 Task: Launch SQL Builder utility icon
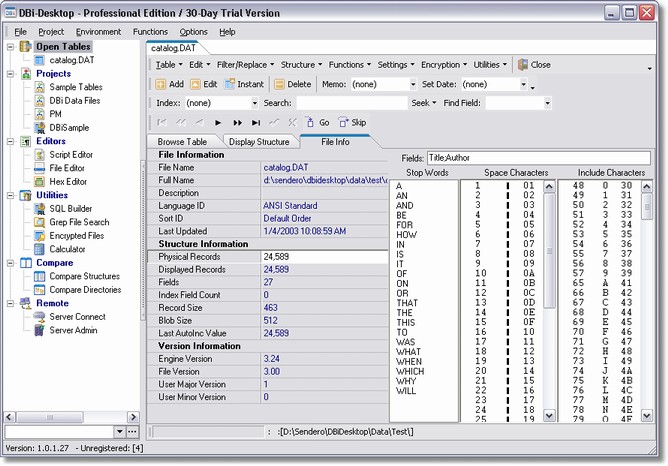pos(40,209)
